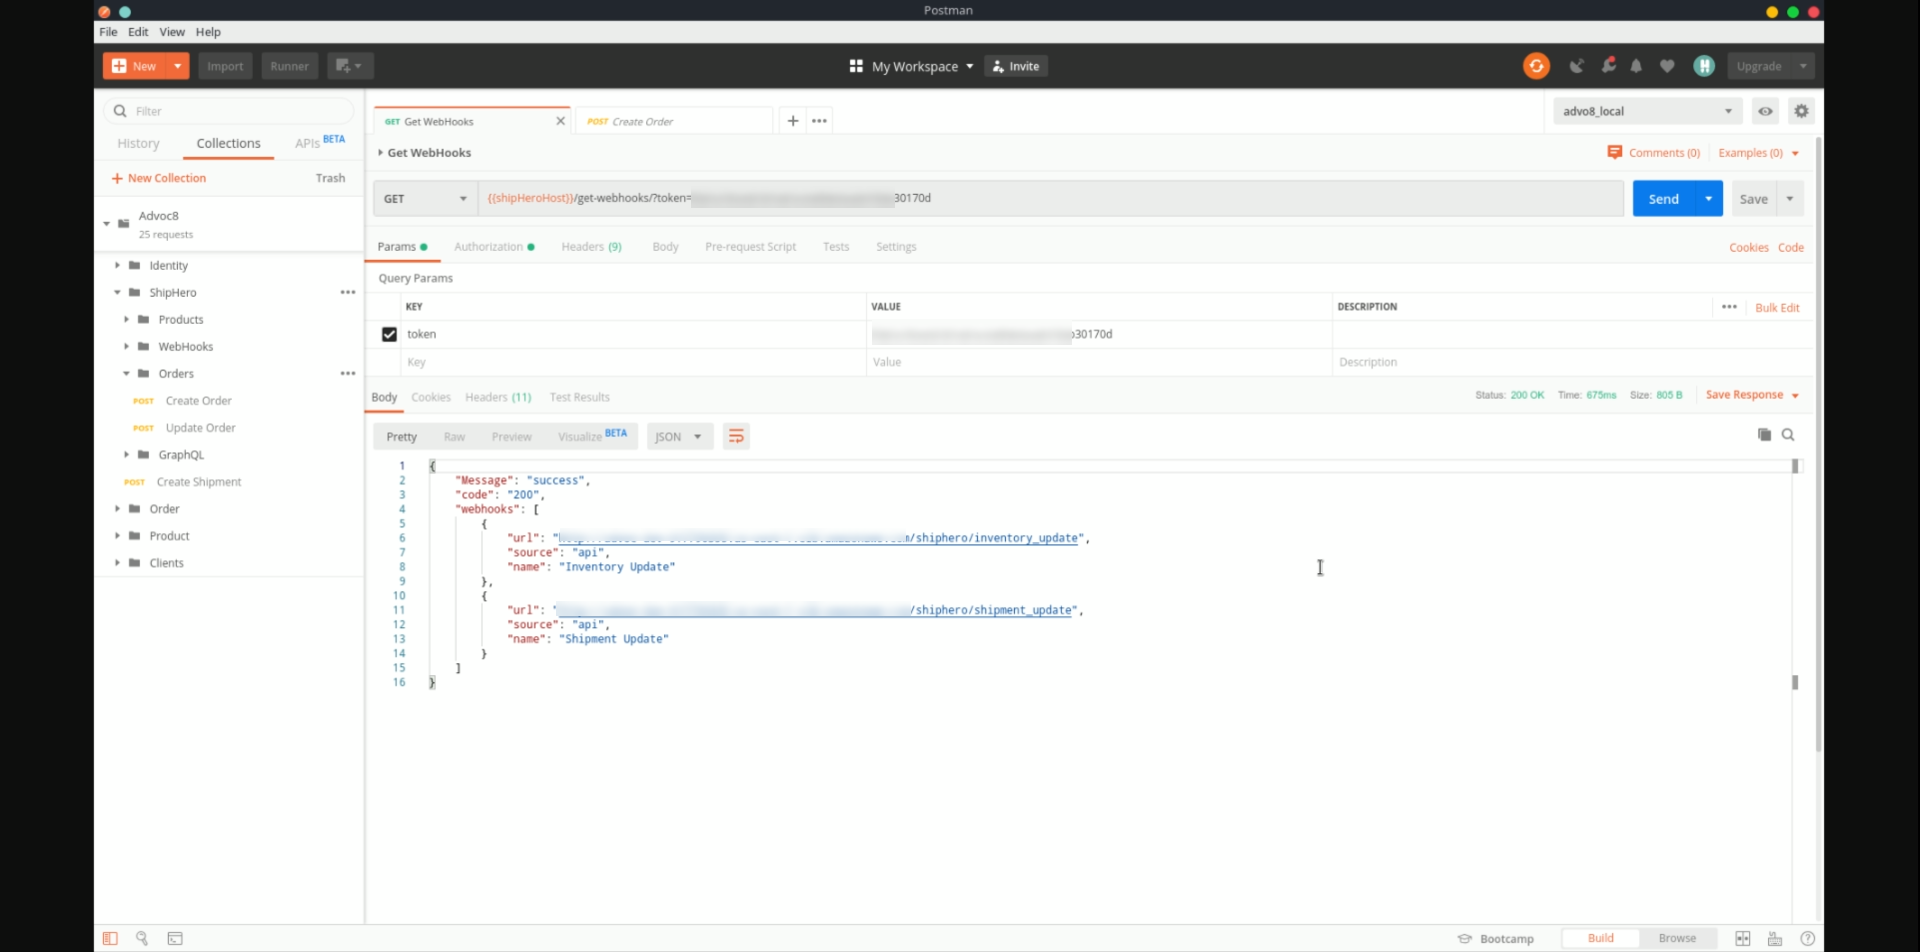Open the Save button dropdown arrow
This screenshot has height=952, width=1920.
click(1790, 198)
